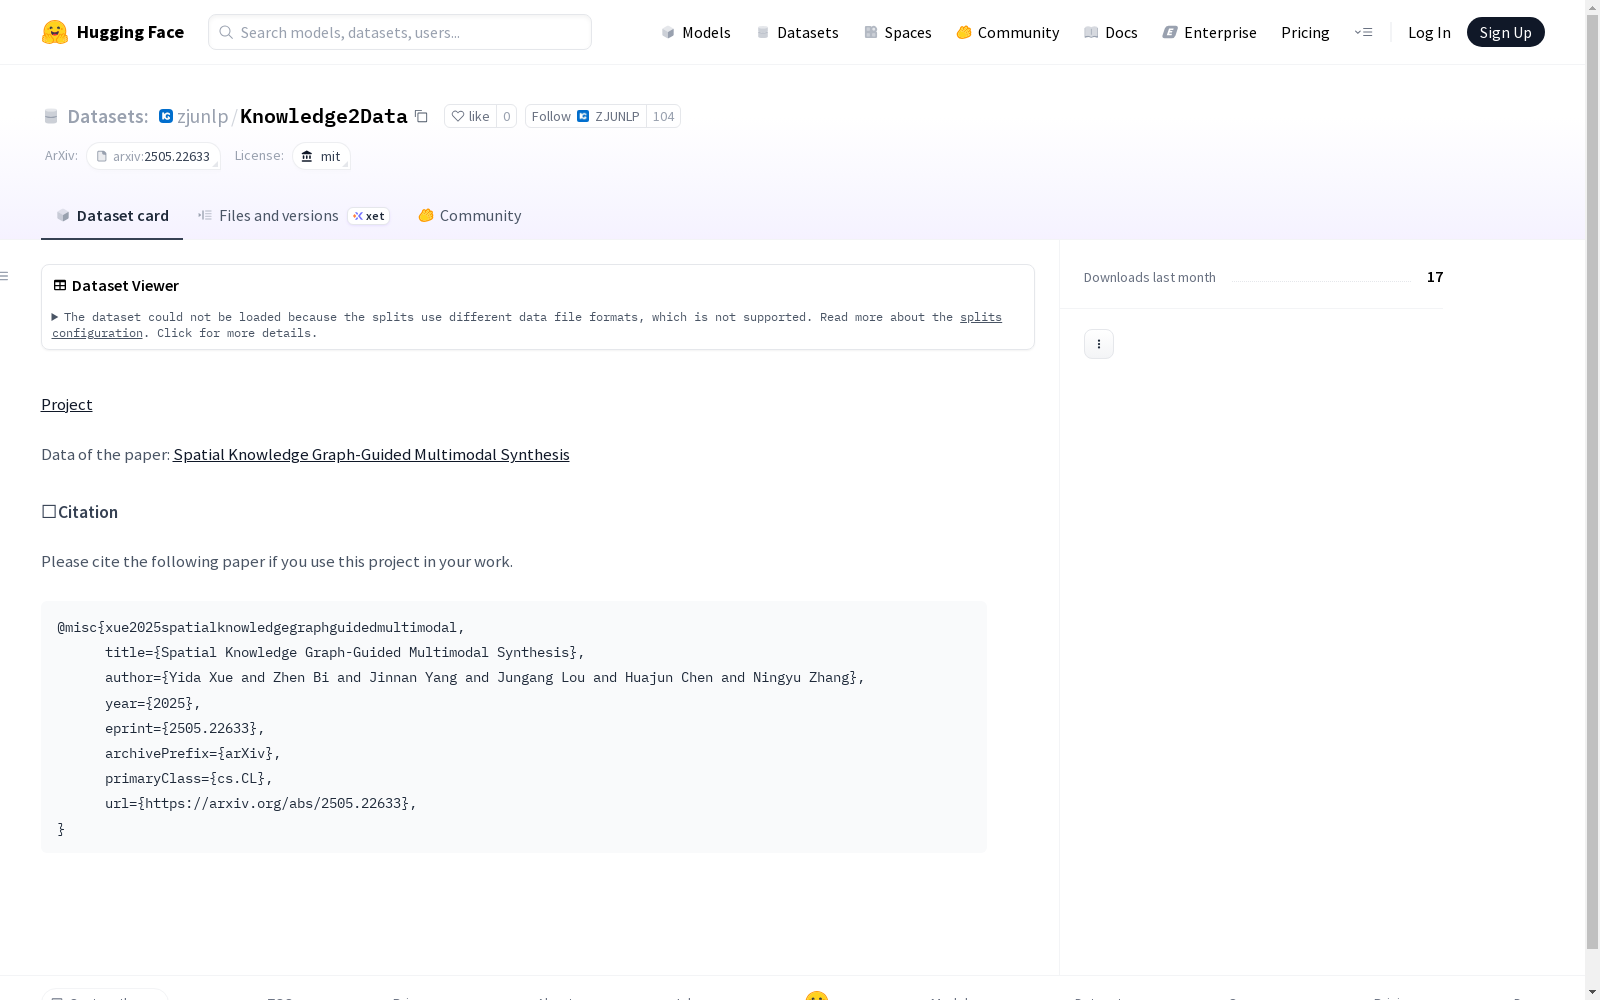This screenshot has height=1000, width=1600.
Task: Open the ZJUNLP follower count 104
Action: tap(663, 116)
